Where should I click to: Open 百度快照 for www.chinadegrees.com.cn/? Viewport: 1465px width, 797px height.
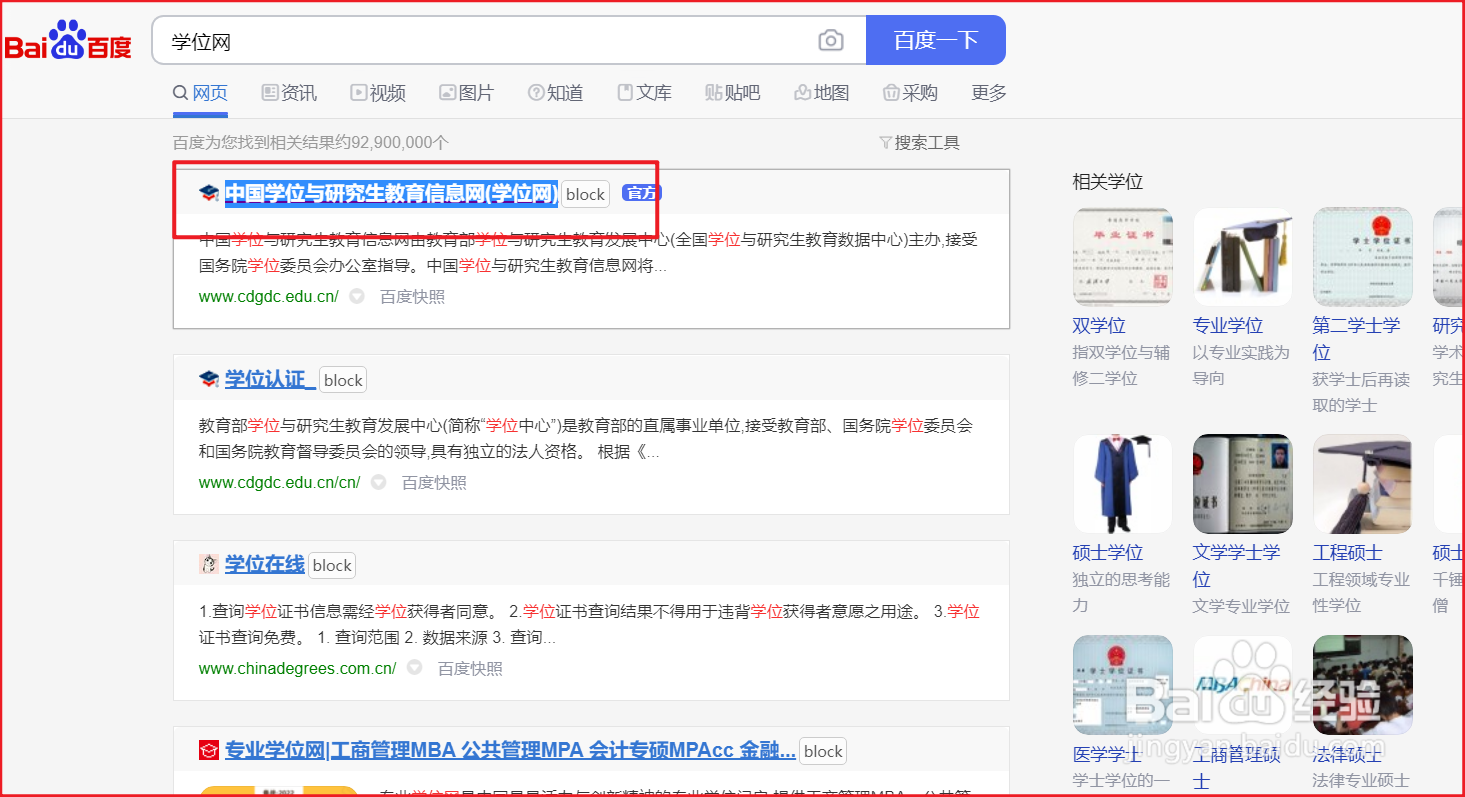click(x=470, y=669)
